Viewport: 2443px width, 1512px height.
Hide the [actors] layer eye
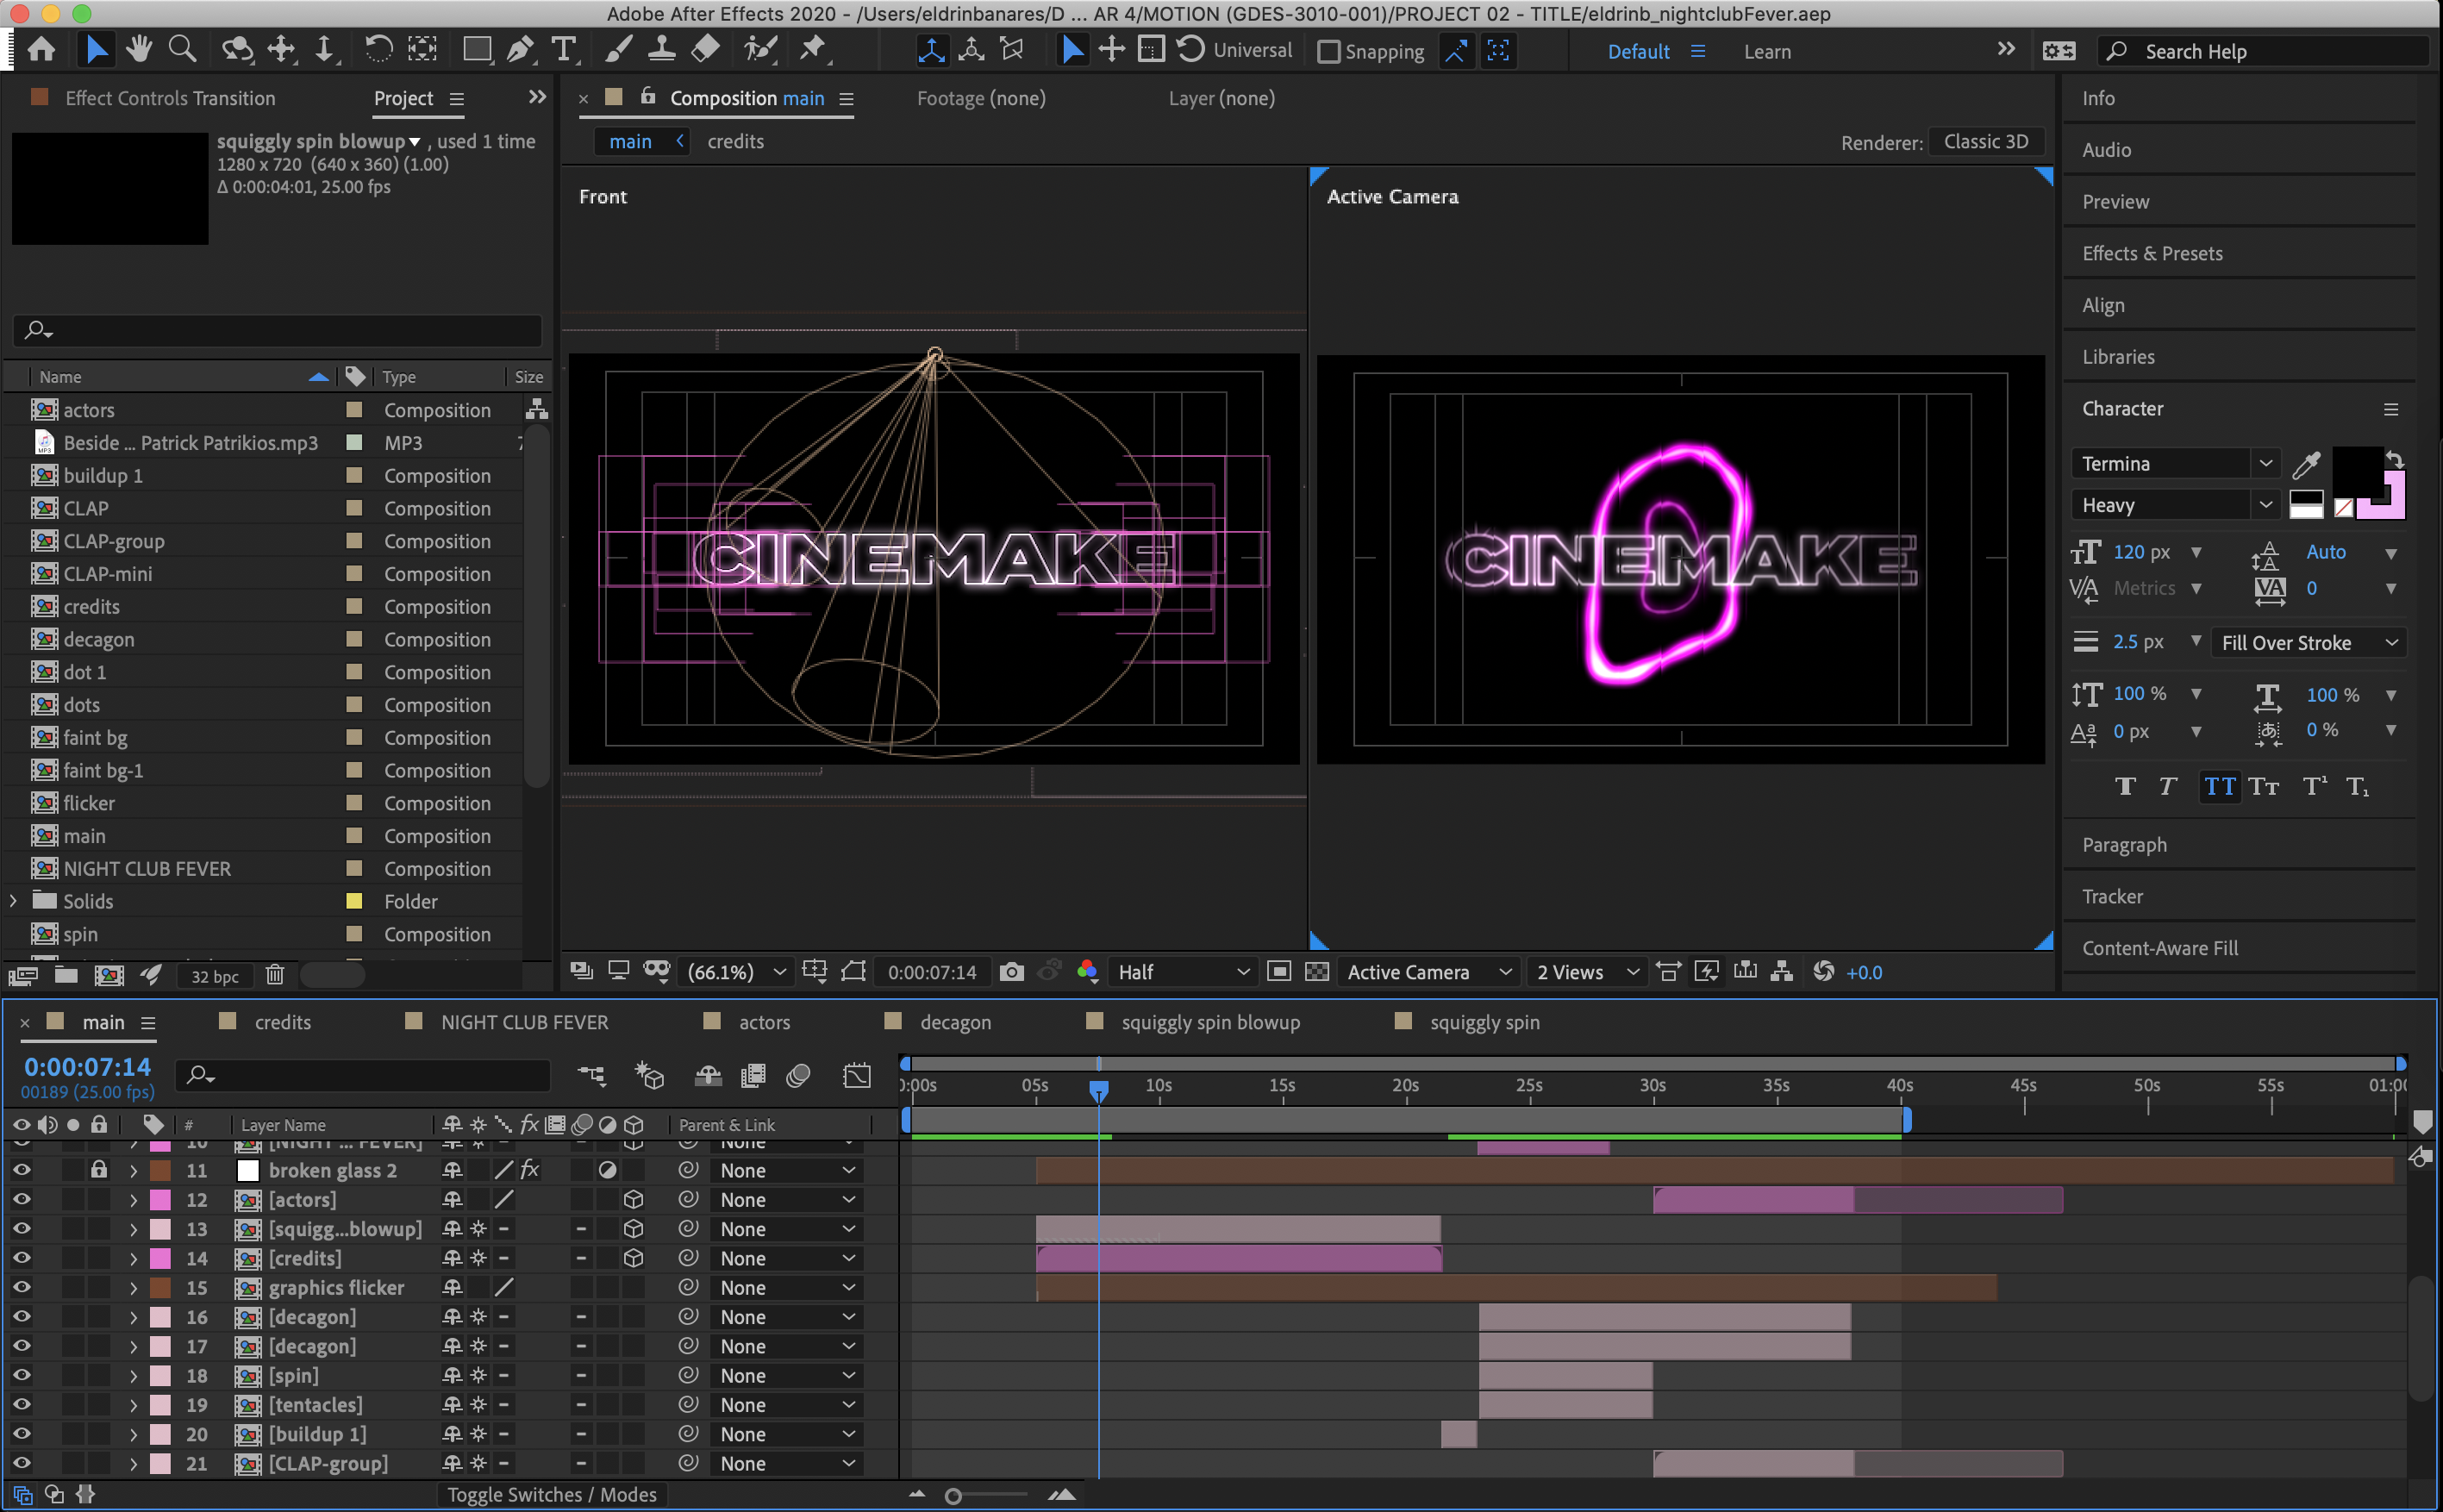click(x=21, y=1199)
